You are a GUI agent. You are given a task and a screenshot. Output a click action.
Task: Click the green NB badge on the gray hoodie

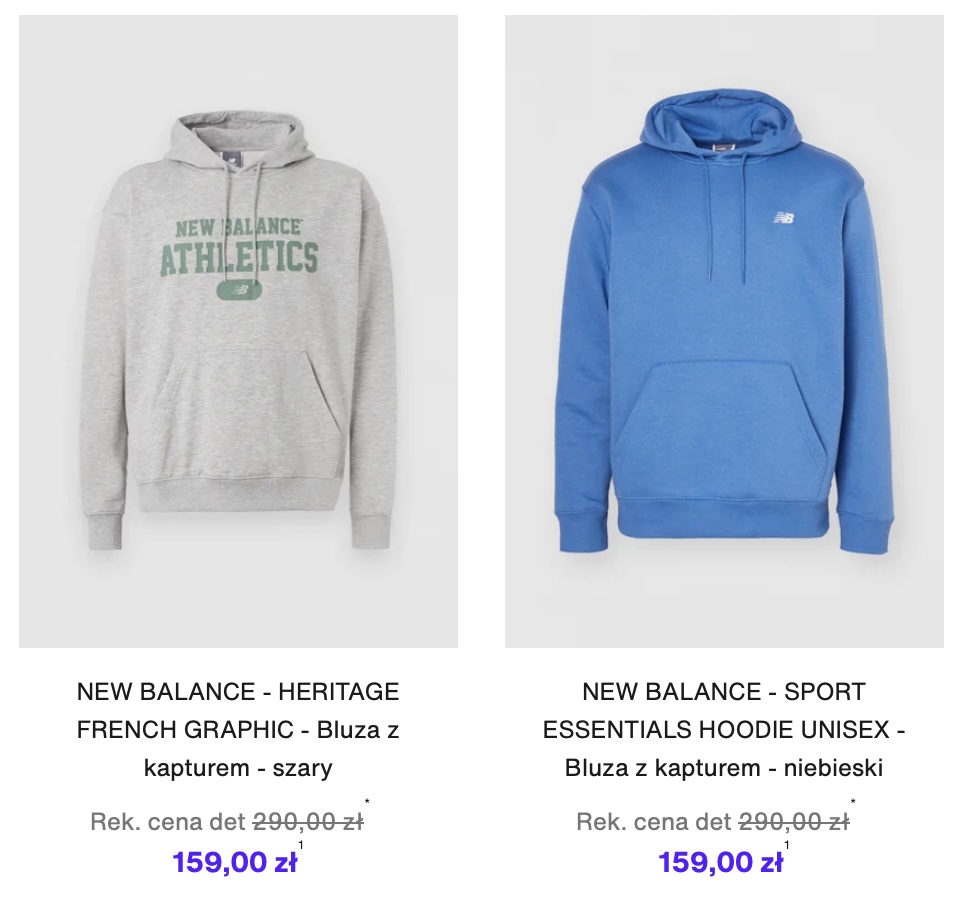point(238,290)
